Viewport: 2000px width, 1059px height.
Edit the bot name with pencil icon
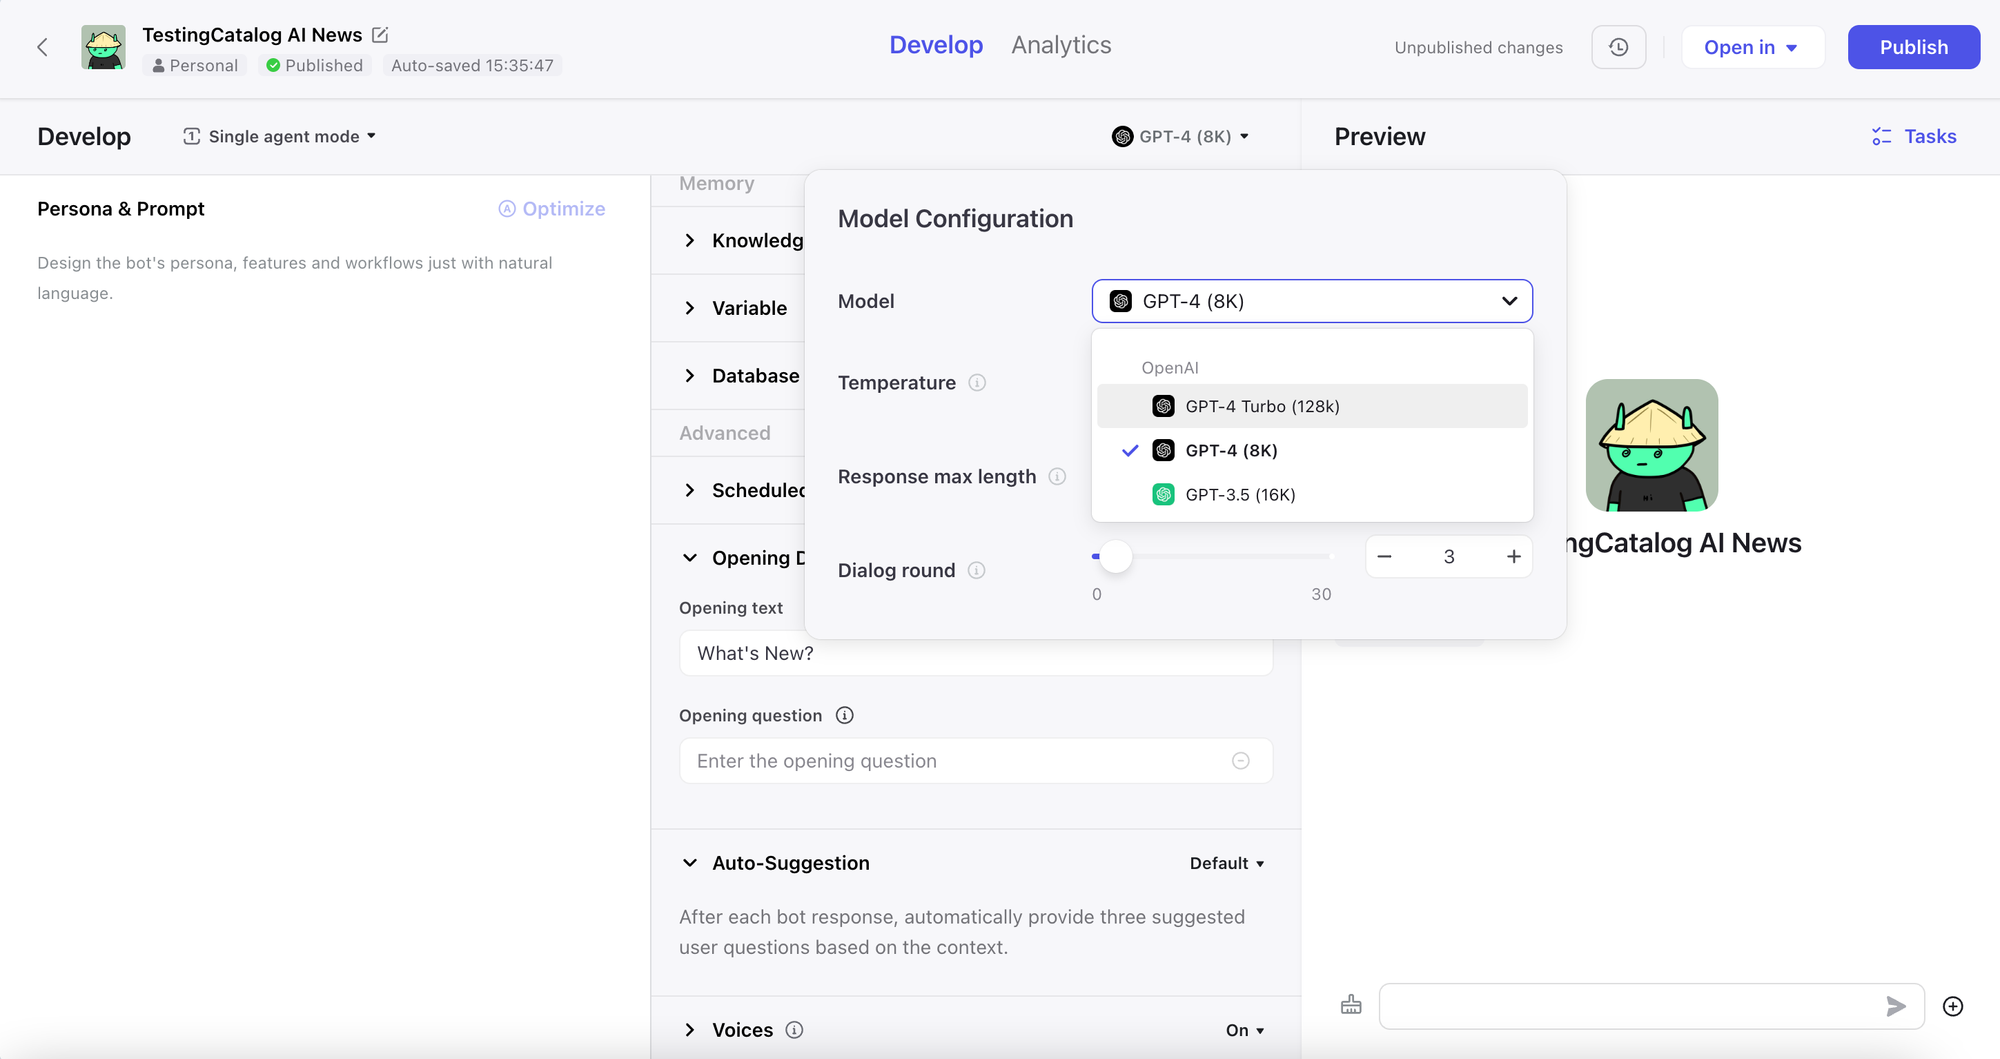pos(380,35)
